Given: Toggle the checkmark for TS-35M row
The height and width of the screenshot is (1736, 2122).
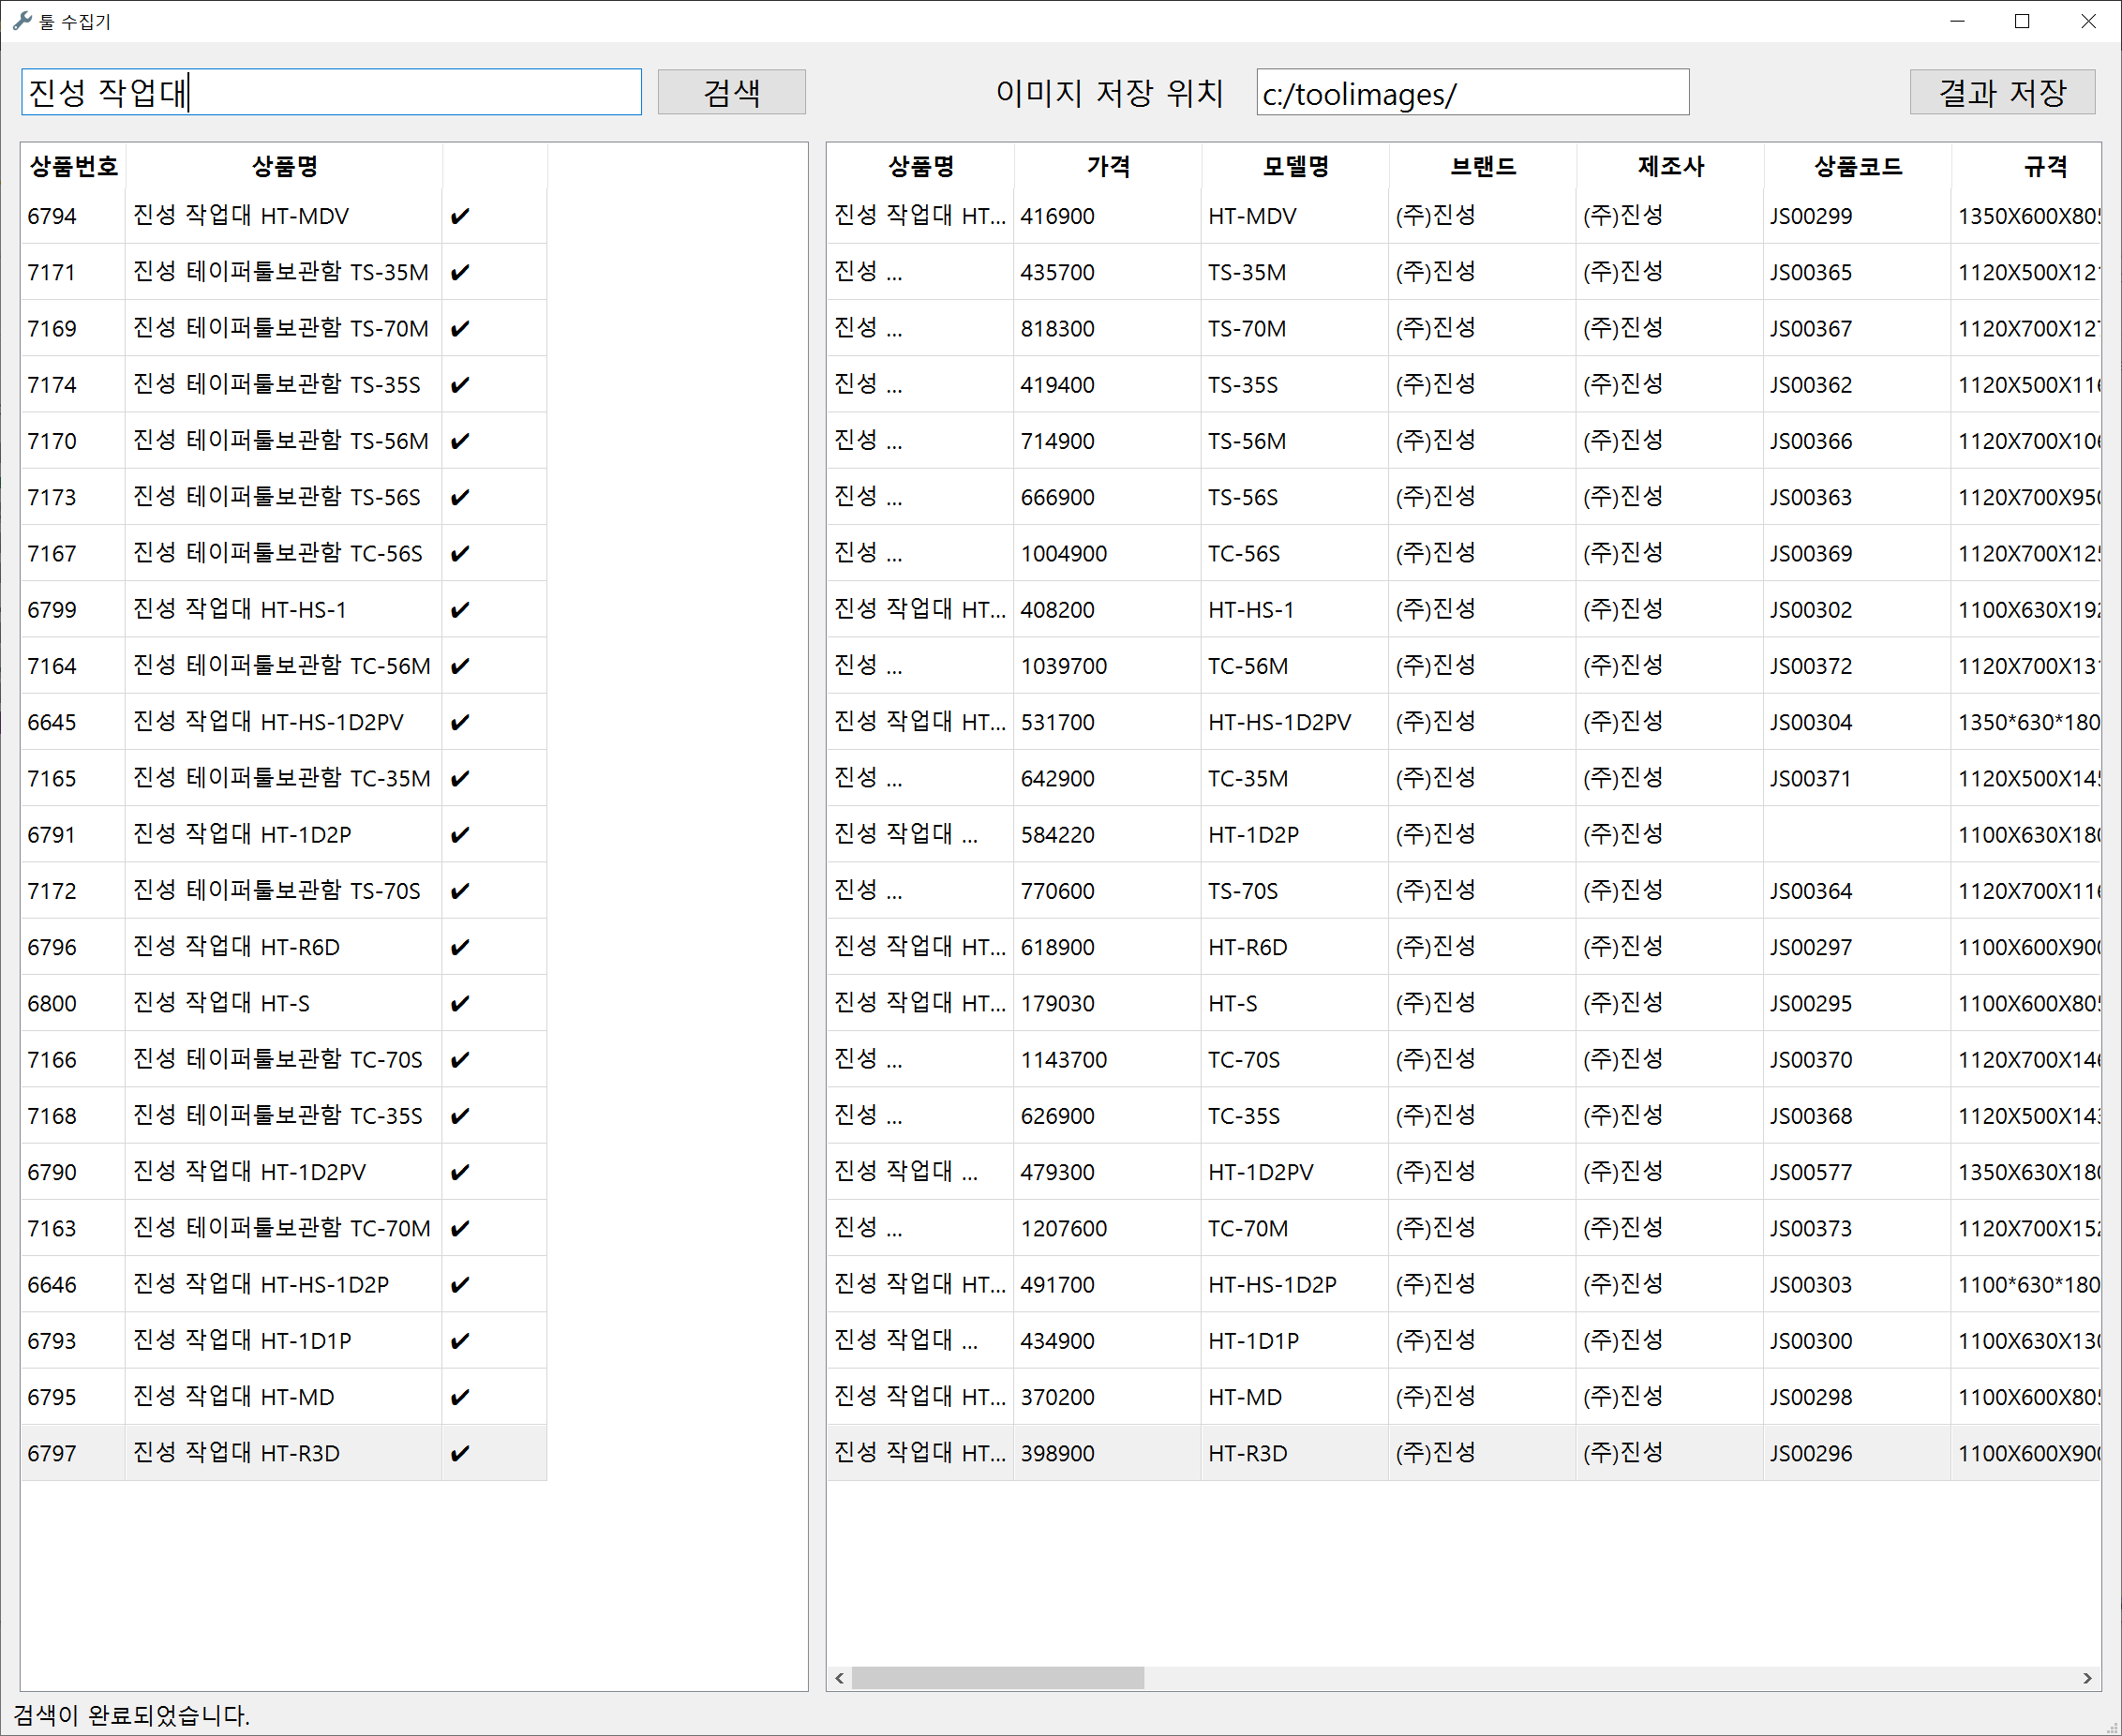Looking at the screenshot, I should tap(460, 272).
